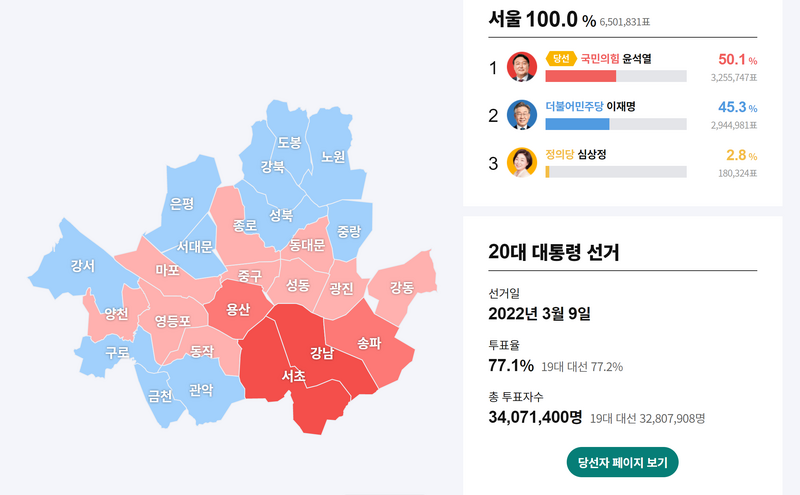Click Lee Jae-myung's candidate portrait
800x495 pixels.
click(x=523, y=115)
